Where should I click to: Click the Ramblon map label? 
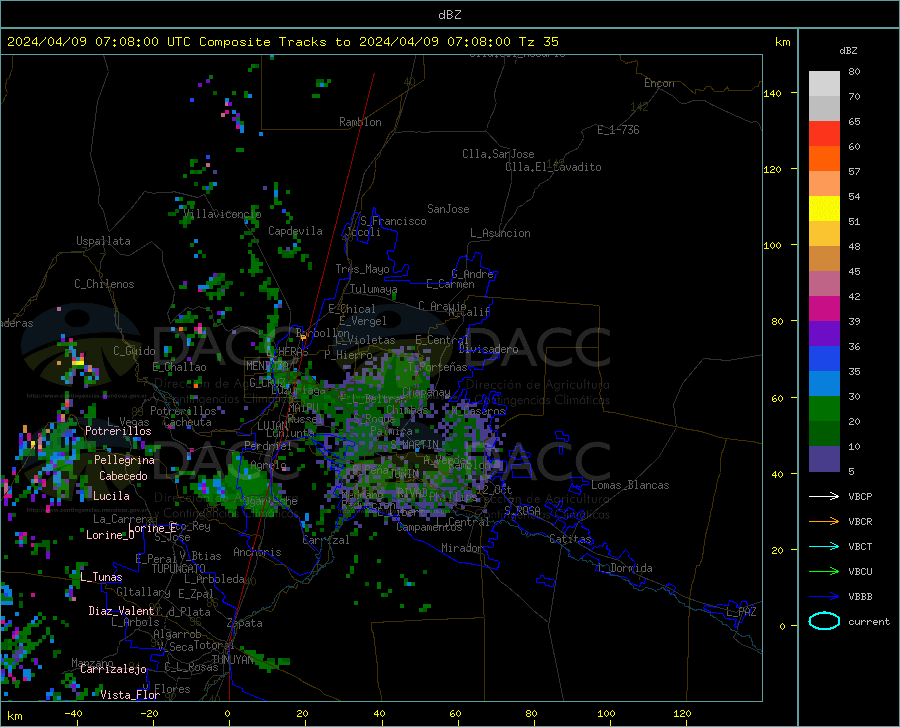360,122
